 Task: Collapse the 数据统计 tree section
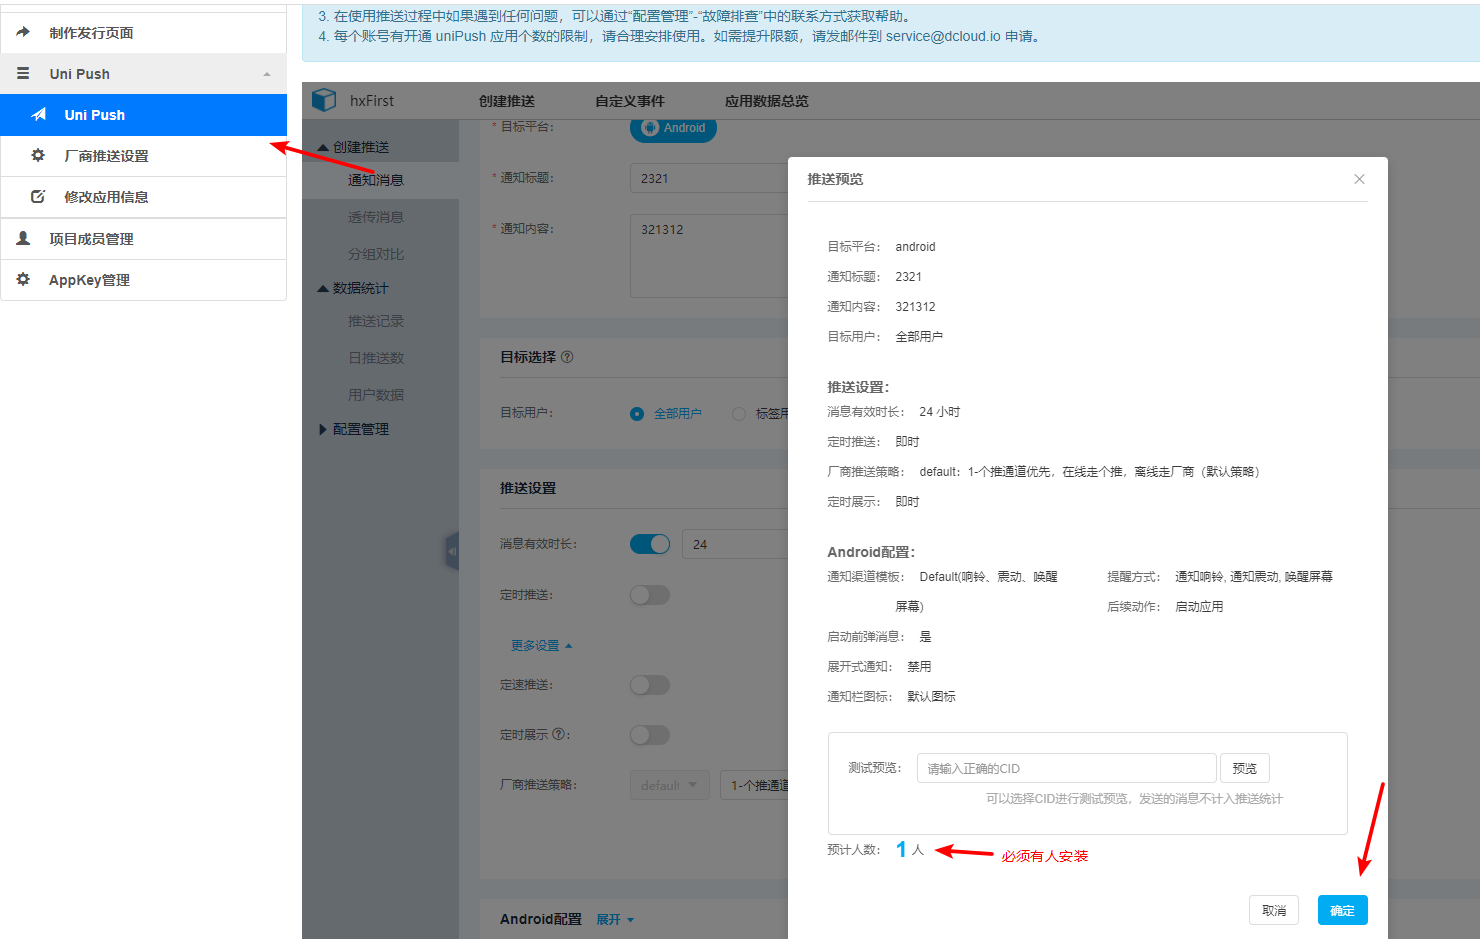[x=323, y=288]
